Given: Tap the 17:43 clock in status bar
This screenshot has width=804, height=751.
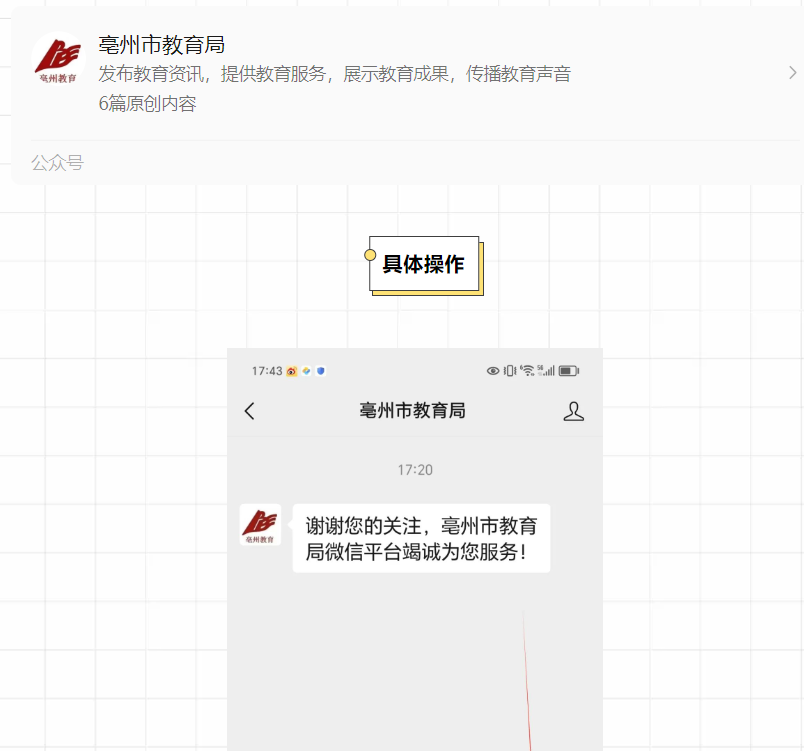Looking at the screenshot, I should 267,371.
